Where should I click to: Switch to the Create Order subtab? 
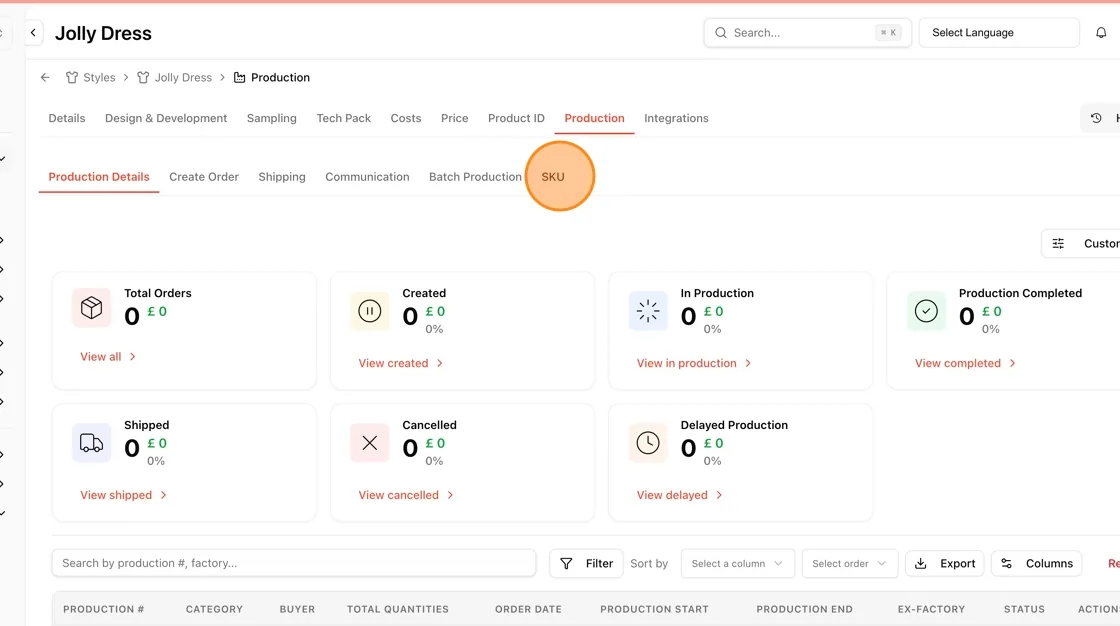pos(204,177)
